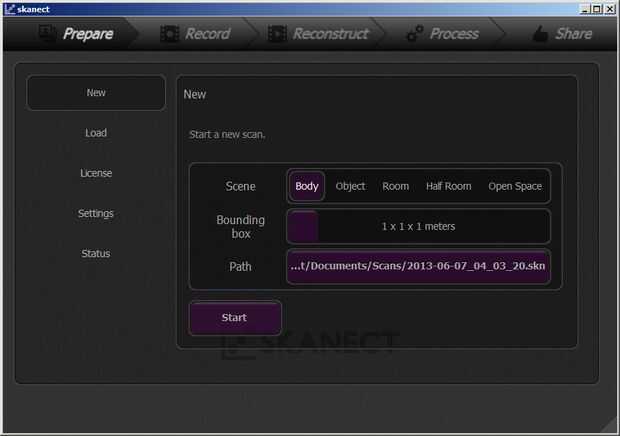This screenshot has width=620, height=436.
Task: Click the Bounding box size slider
Action: click(419, 226)
